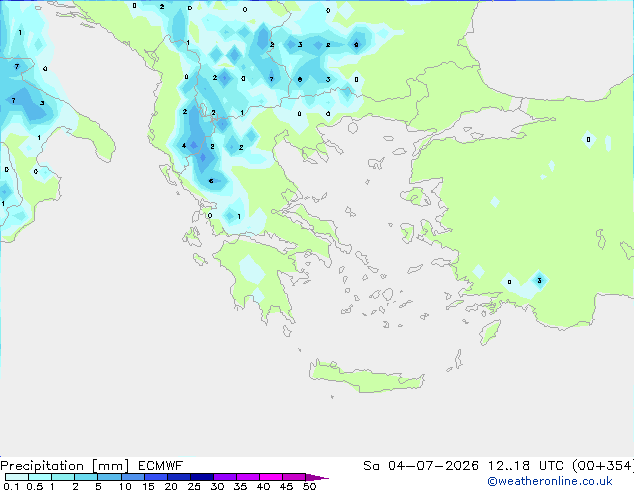Click the "Sa 04-07-2026" date text
634x490 pixels.
pyautogui.click(x=421, y=466)
